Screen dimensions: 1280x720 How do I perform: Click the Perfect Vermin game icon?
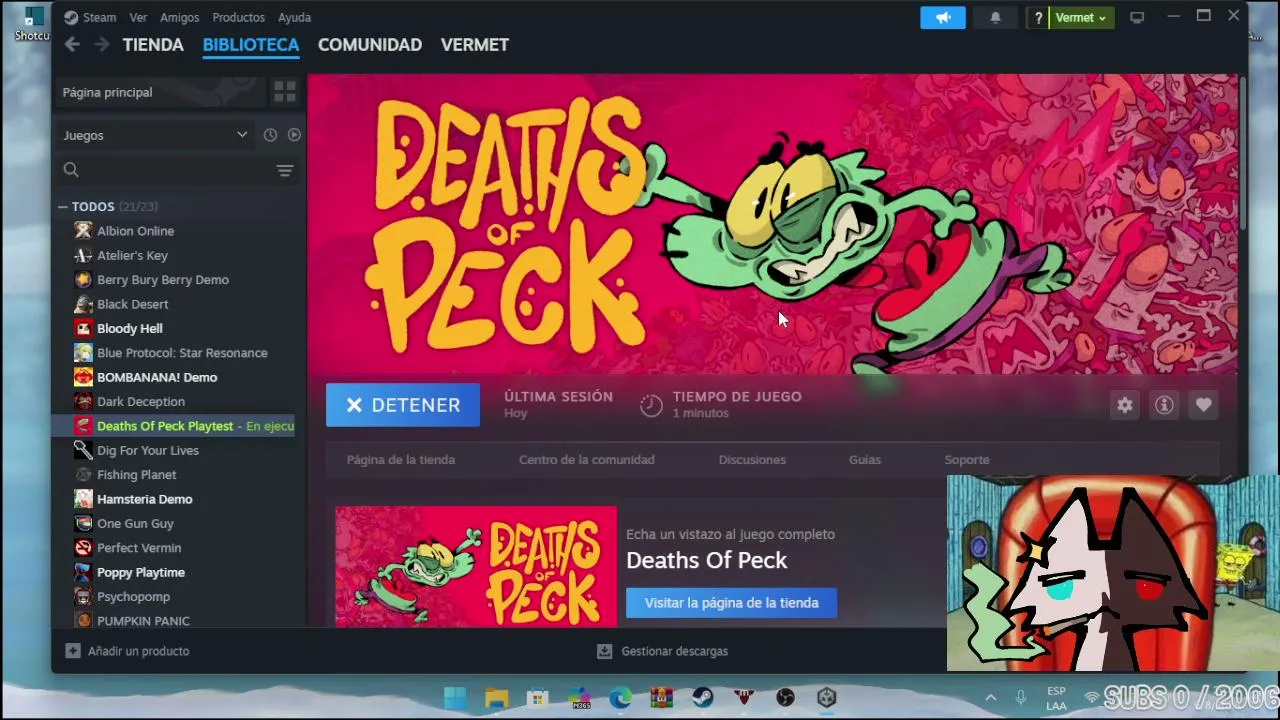pyautogui.click(x=83, y=548)
